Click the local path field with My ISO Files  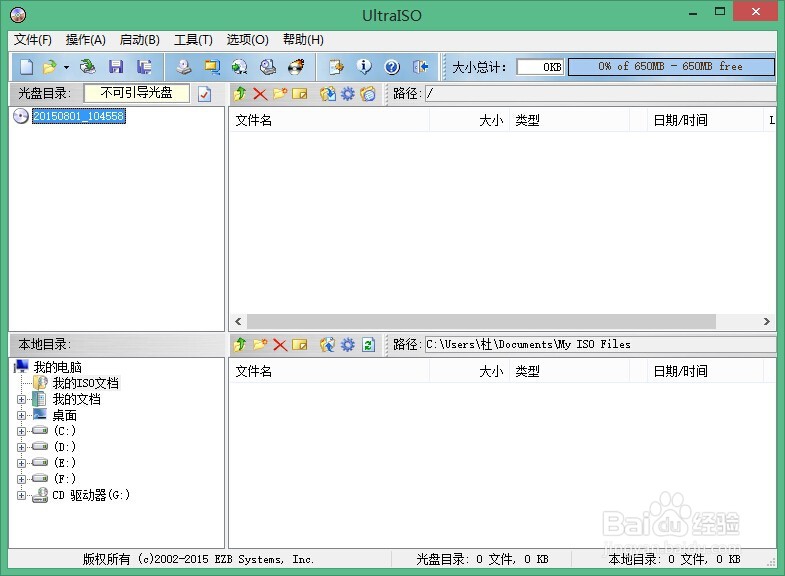pos(601,344)
